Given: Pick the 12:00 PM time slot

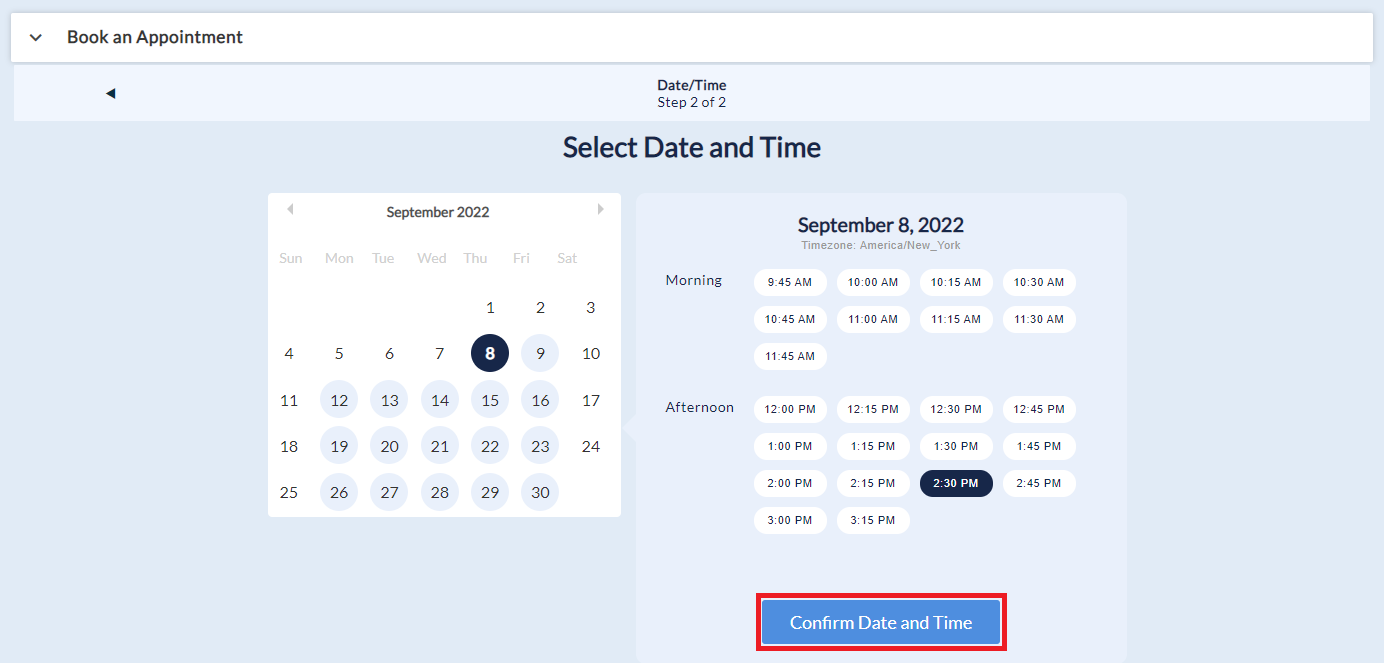Looking at the screenshot, I should (790, 409).
